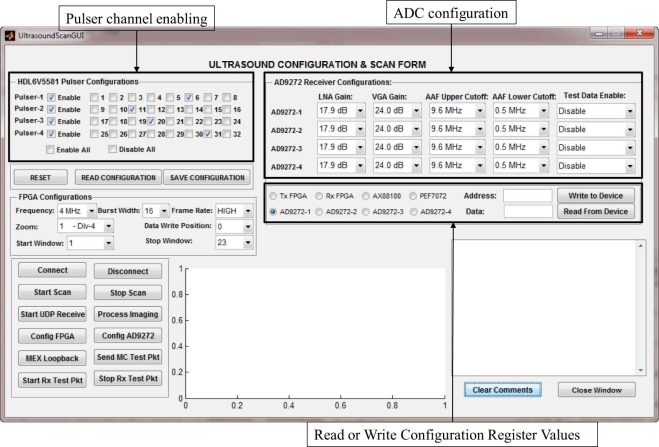659x447 pixels.
Task: Click the Close Window button
Action: tap(596, 390)
